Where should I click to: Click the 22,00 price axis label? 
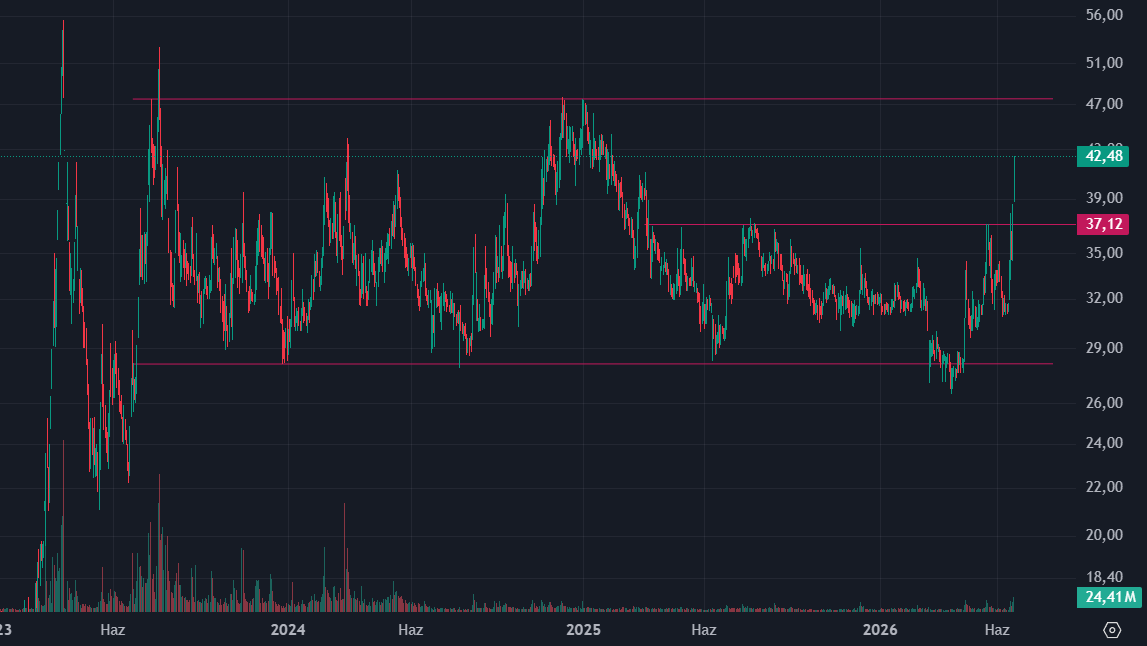point(1104,487)
